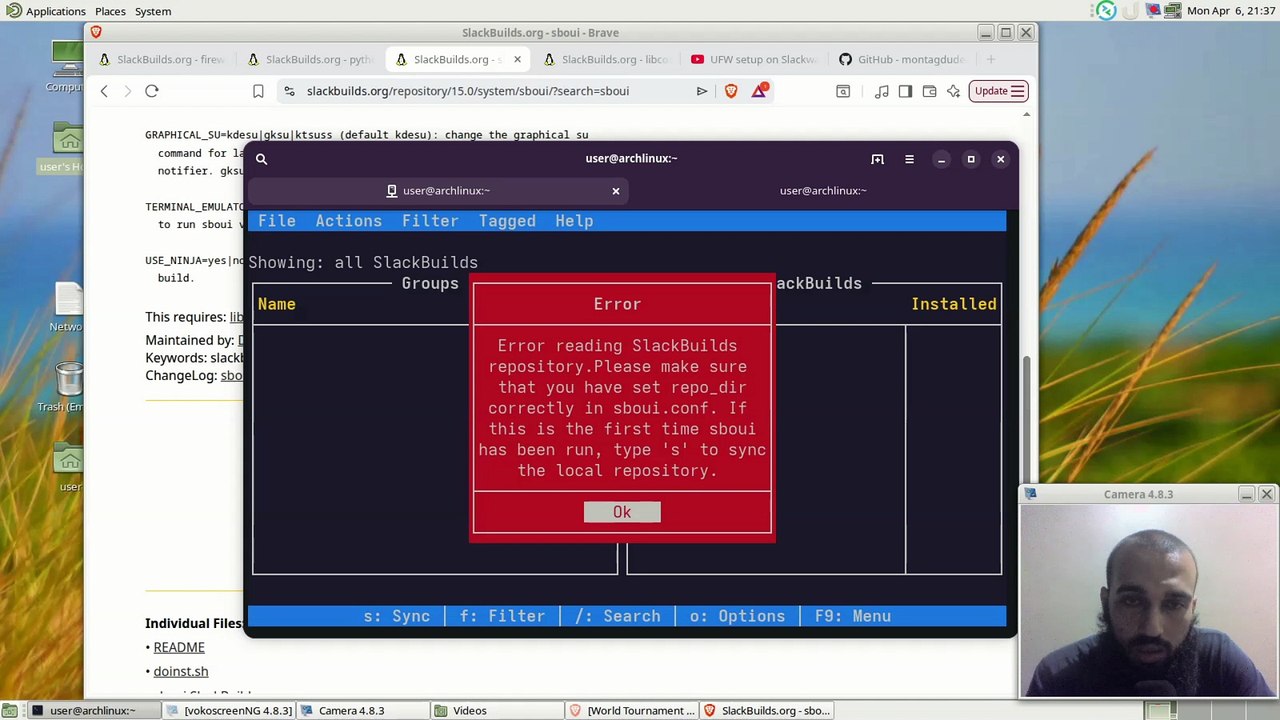Screen dimensions: 1280x720
Task: Switch to SlackBuilds.org libconfig browser tab
Action: (605, 59)
